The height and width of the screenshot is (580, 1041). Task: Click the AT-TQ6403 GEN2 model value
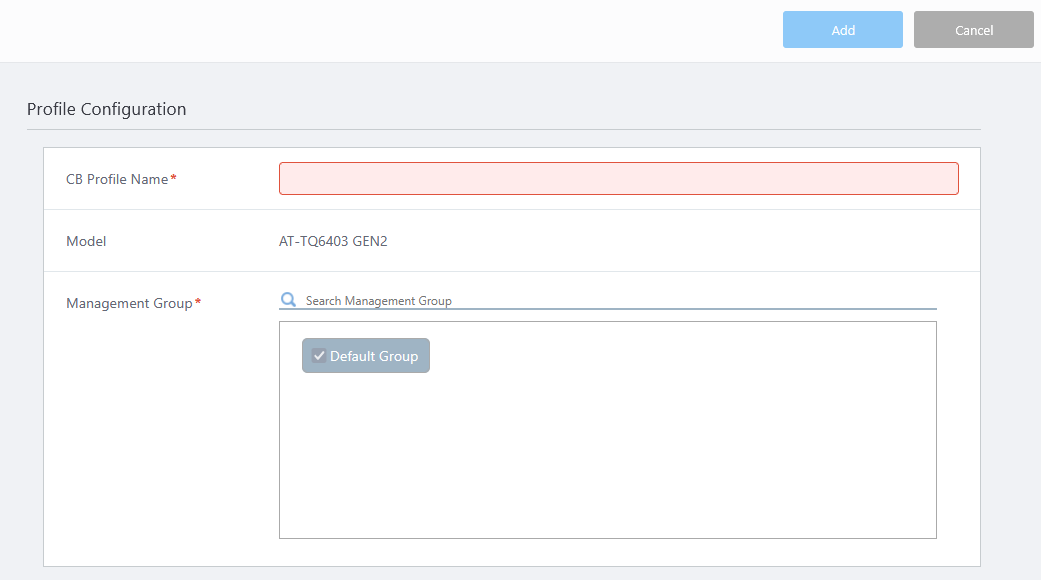point(333,241)
